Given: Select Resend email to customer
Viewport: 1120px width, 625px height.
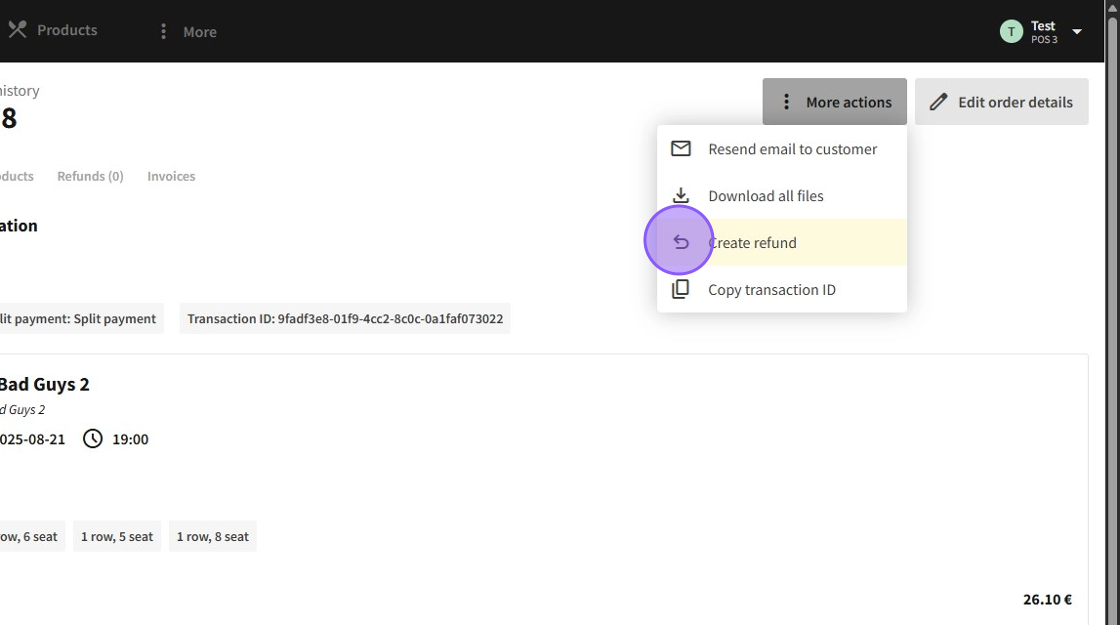Looking at the screenshot, I should pos(792,149).
